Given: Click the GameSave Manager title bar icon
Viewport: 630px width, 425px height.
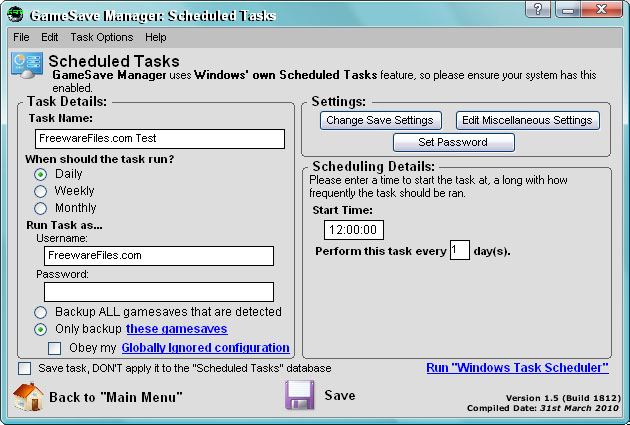Looking at the screenshot, I should (x=15, y=14).
